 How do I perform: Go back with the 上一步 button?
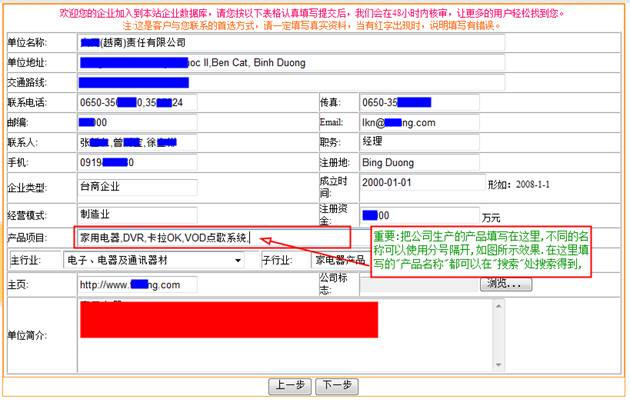tap(289, 386)
